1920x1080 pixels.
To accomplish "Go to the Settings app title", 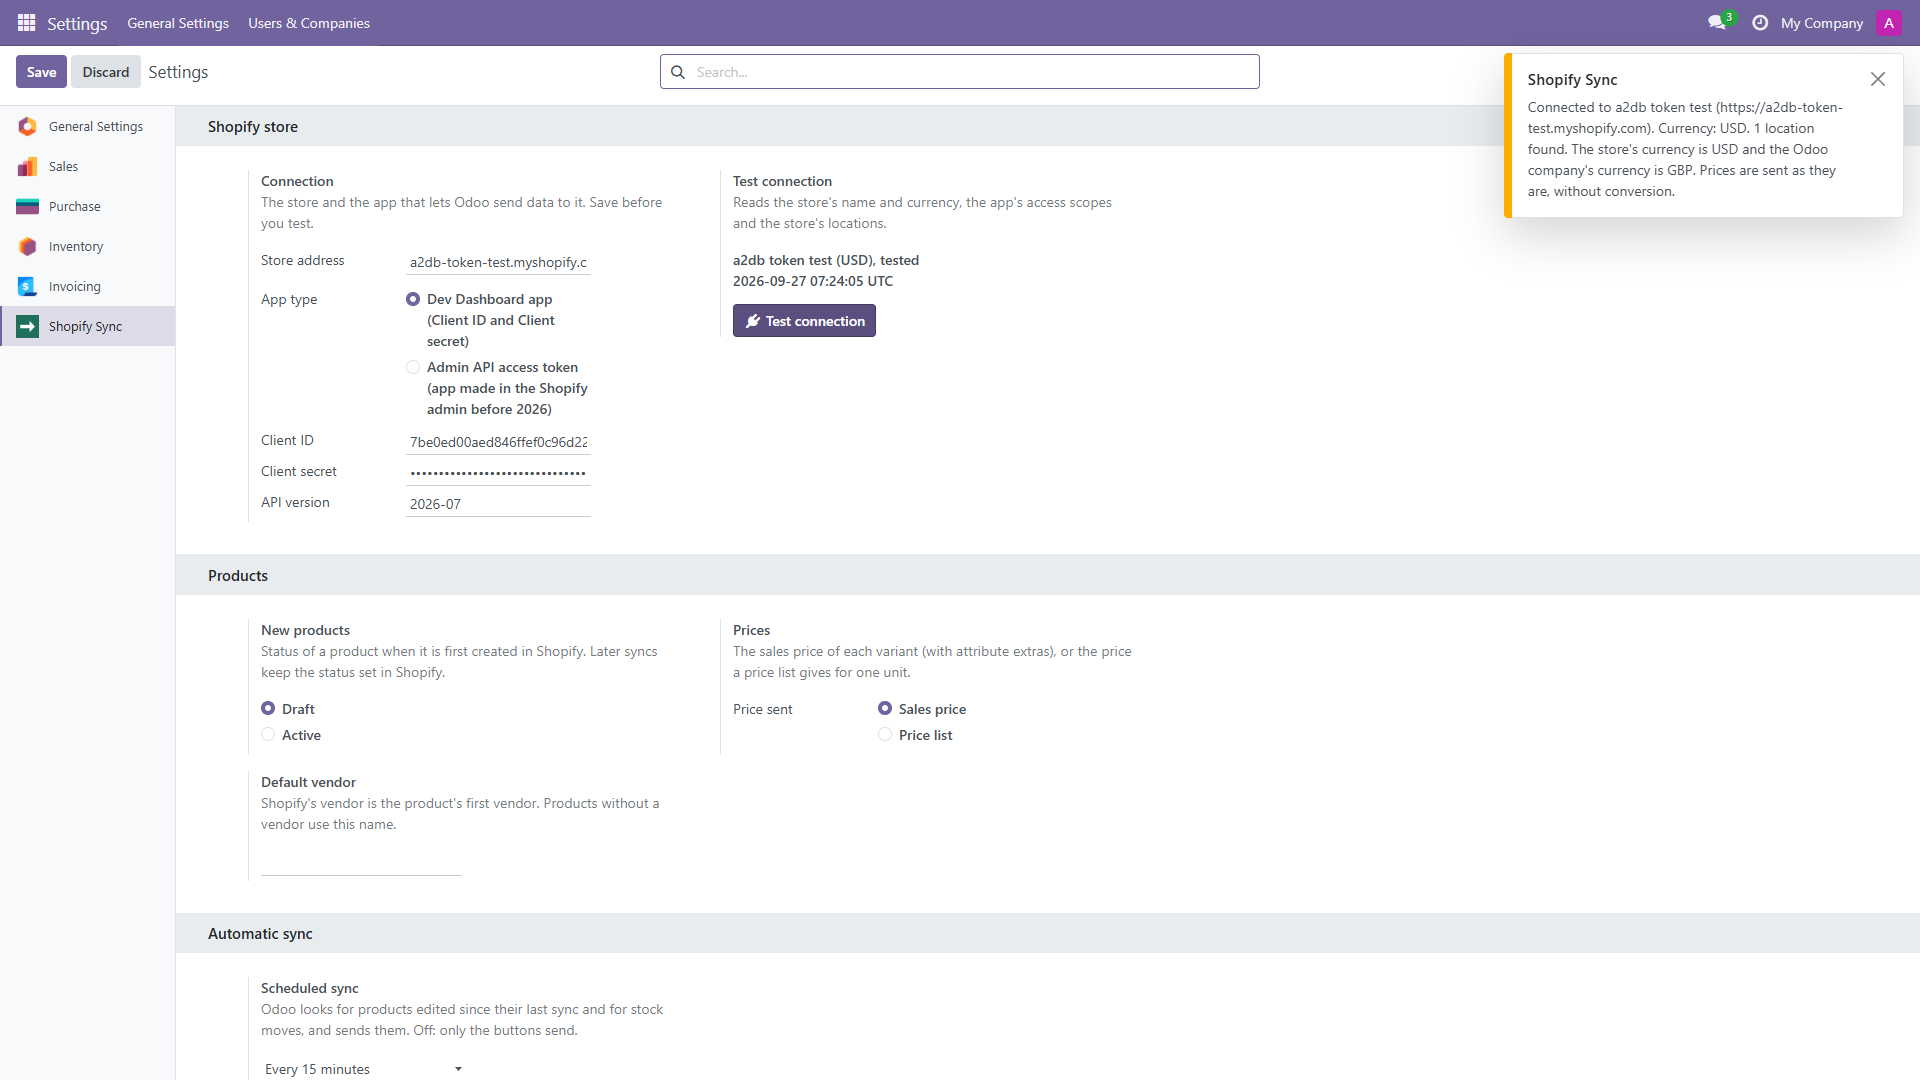I will [77, 23].
